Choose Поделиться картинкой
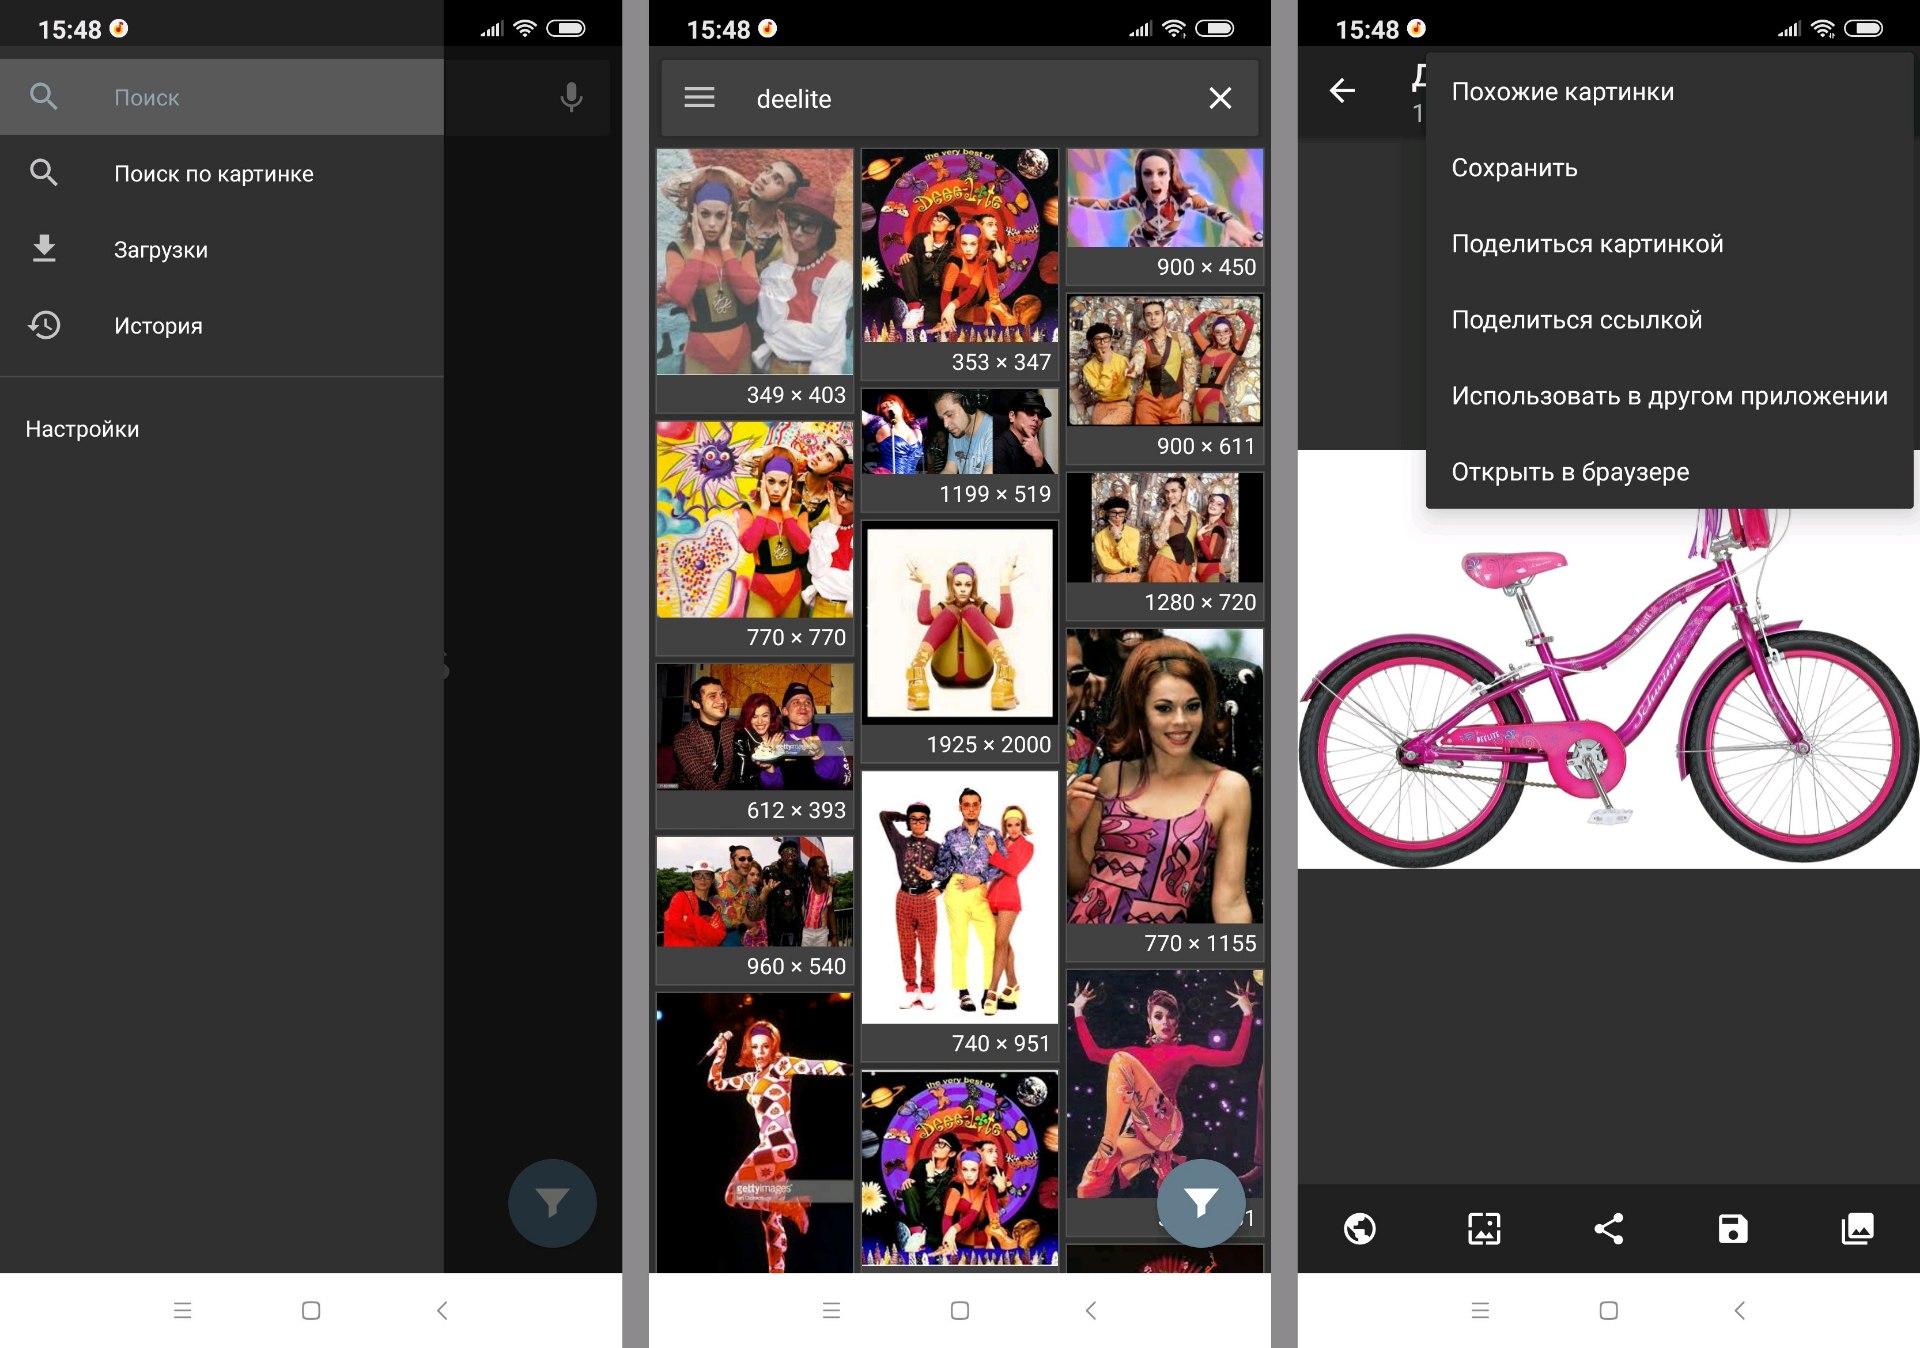The width and height of the screenshot is (1920, 1348). click(1669, 244)
